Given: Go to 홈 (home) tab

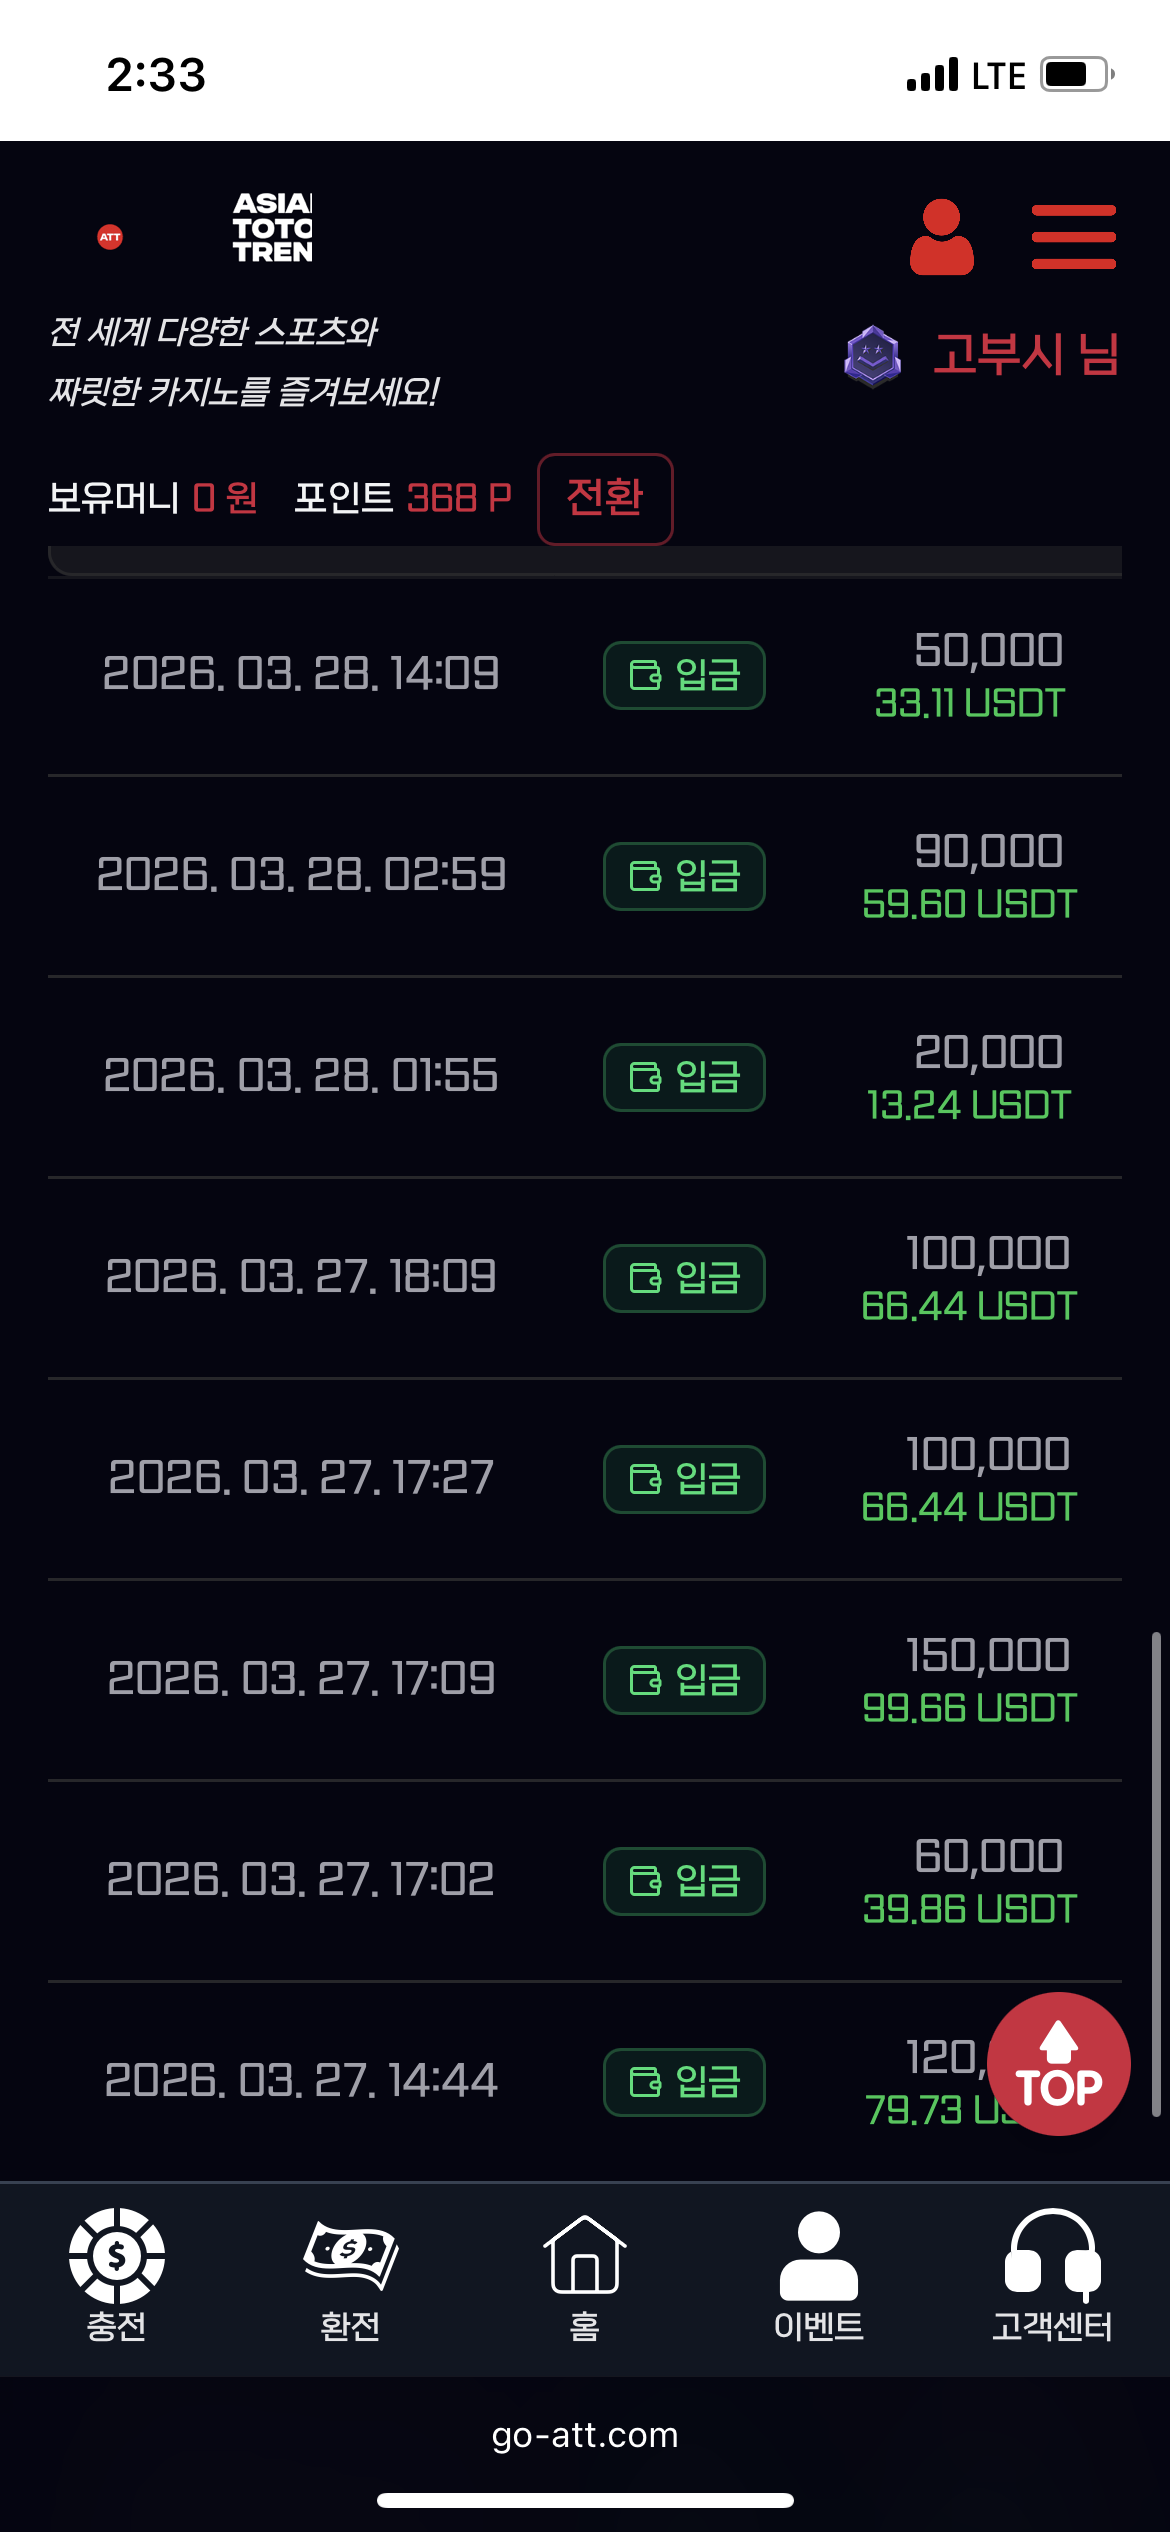Looking at the screenshot, I should coord(584,2275).
